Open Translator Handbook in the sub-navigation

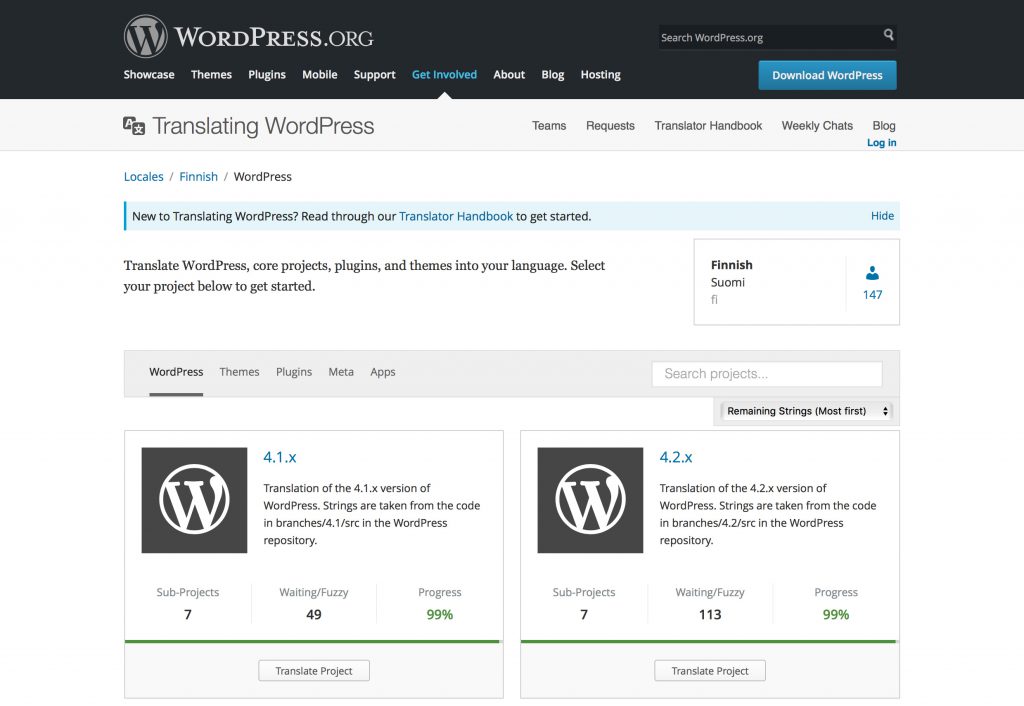[x=708, y=125]
